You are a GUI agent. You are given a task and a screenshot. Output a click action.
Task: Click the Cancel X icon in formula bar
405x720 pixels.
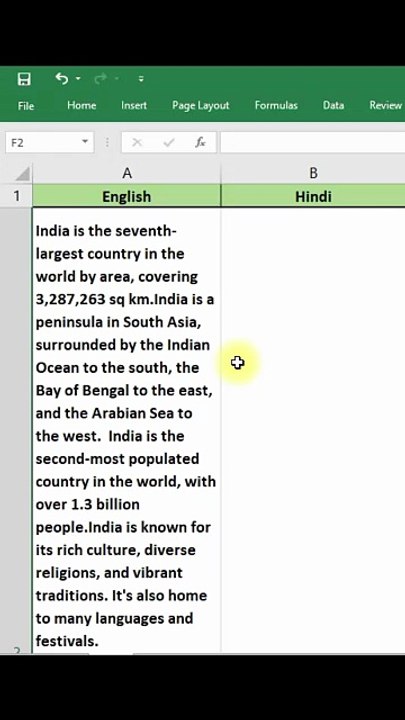(137, 143)
